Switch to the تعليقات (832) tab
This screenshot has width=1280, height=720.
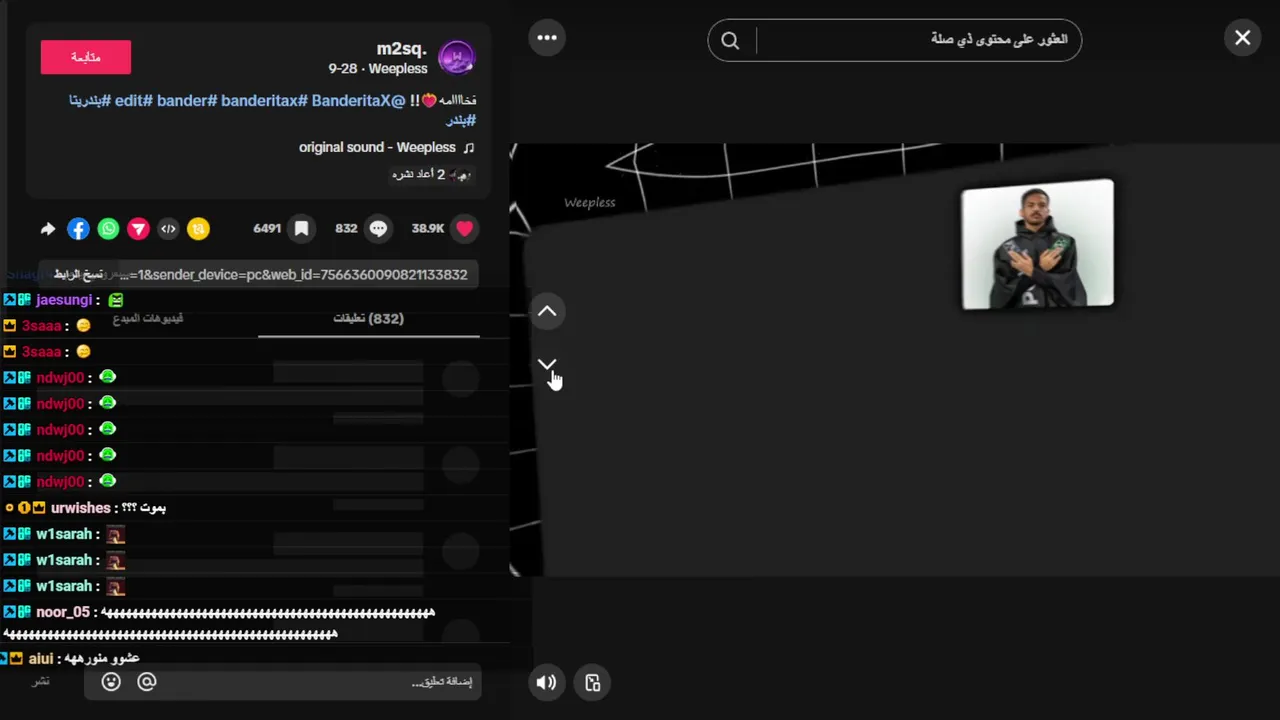point(368,318)
